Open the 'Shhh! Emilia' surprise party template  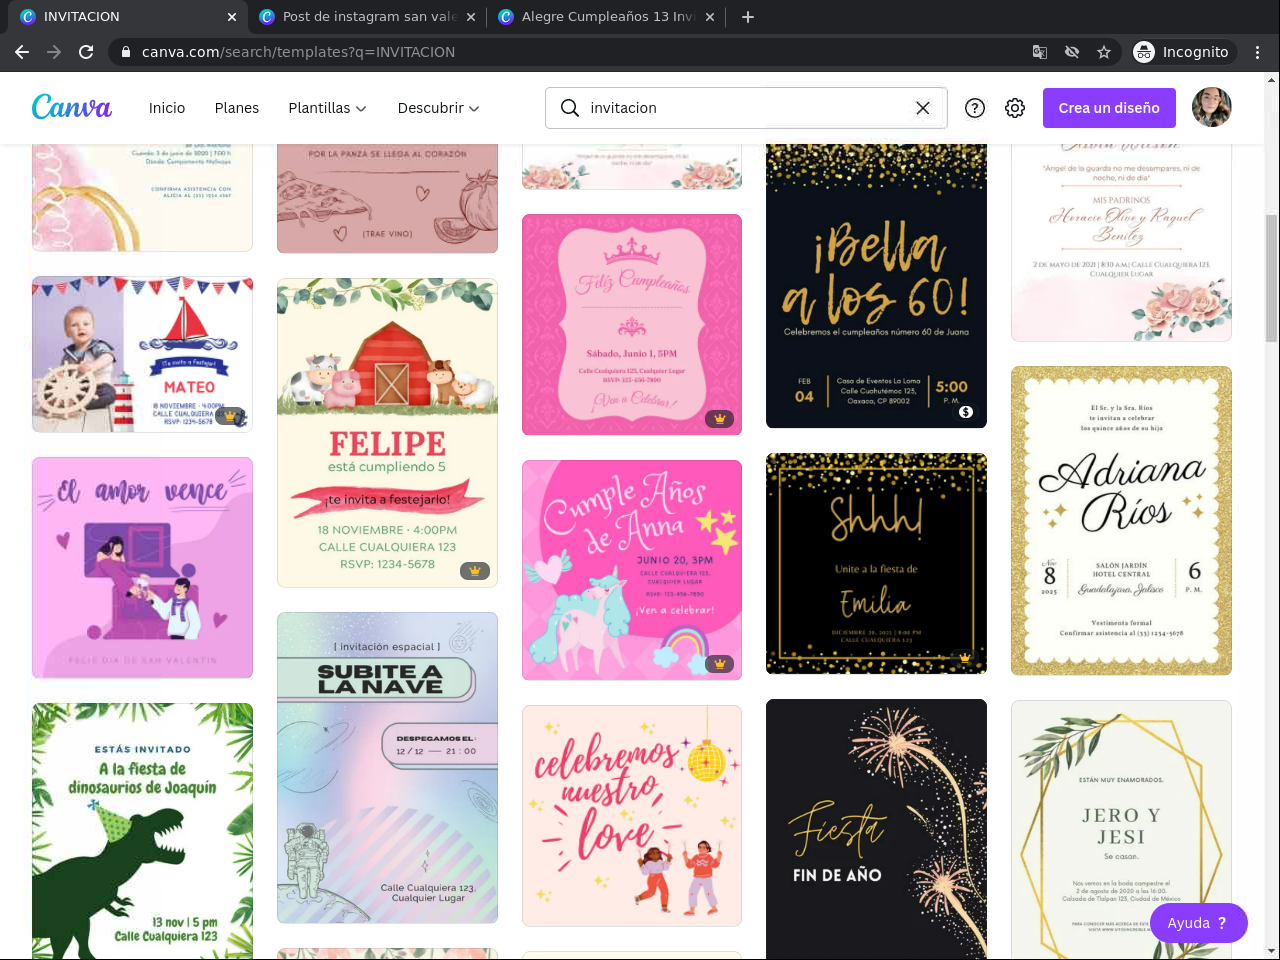[876, 564]
